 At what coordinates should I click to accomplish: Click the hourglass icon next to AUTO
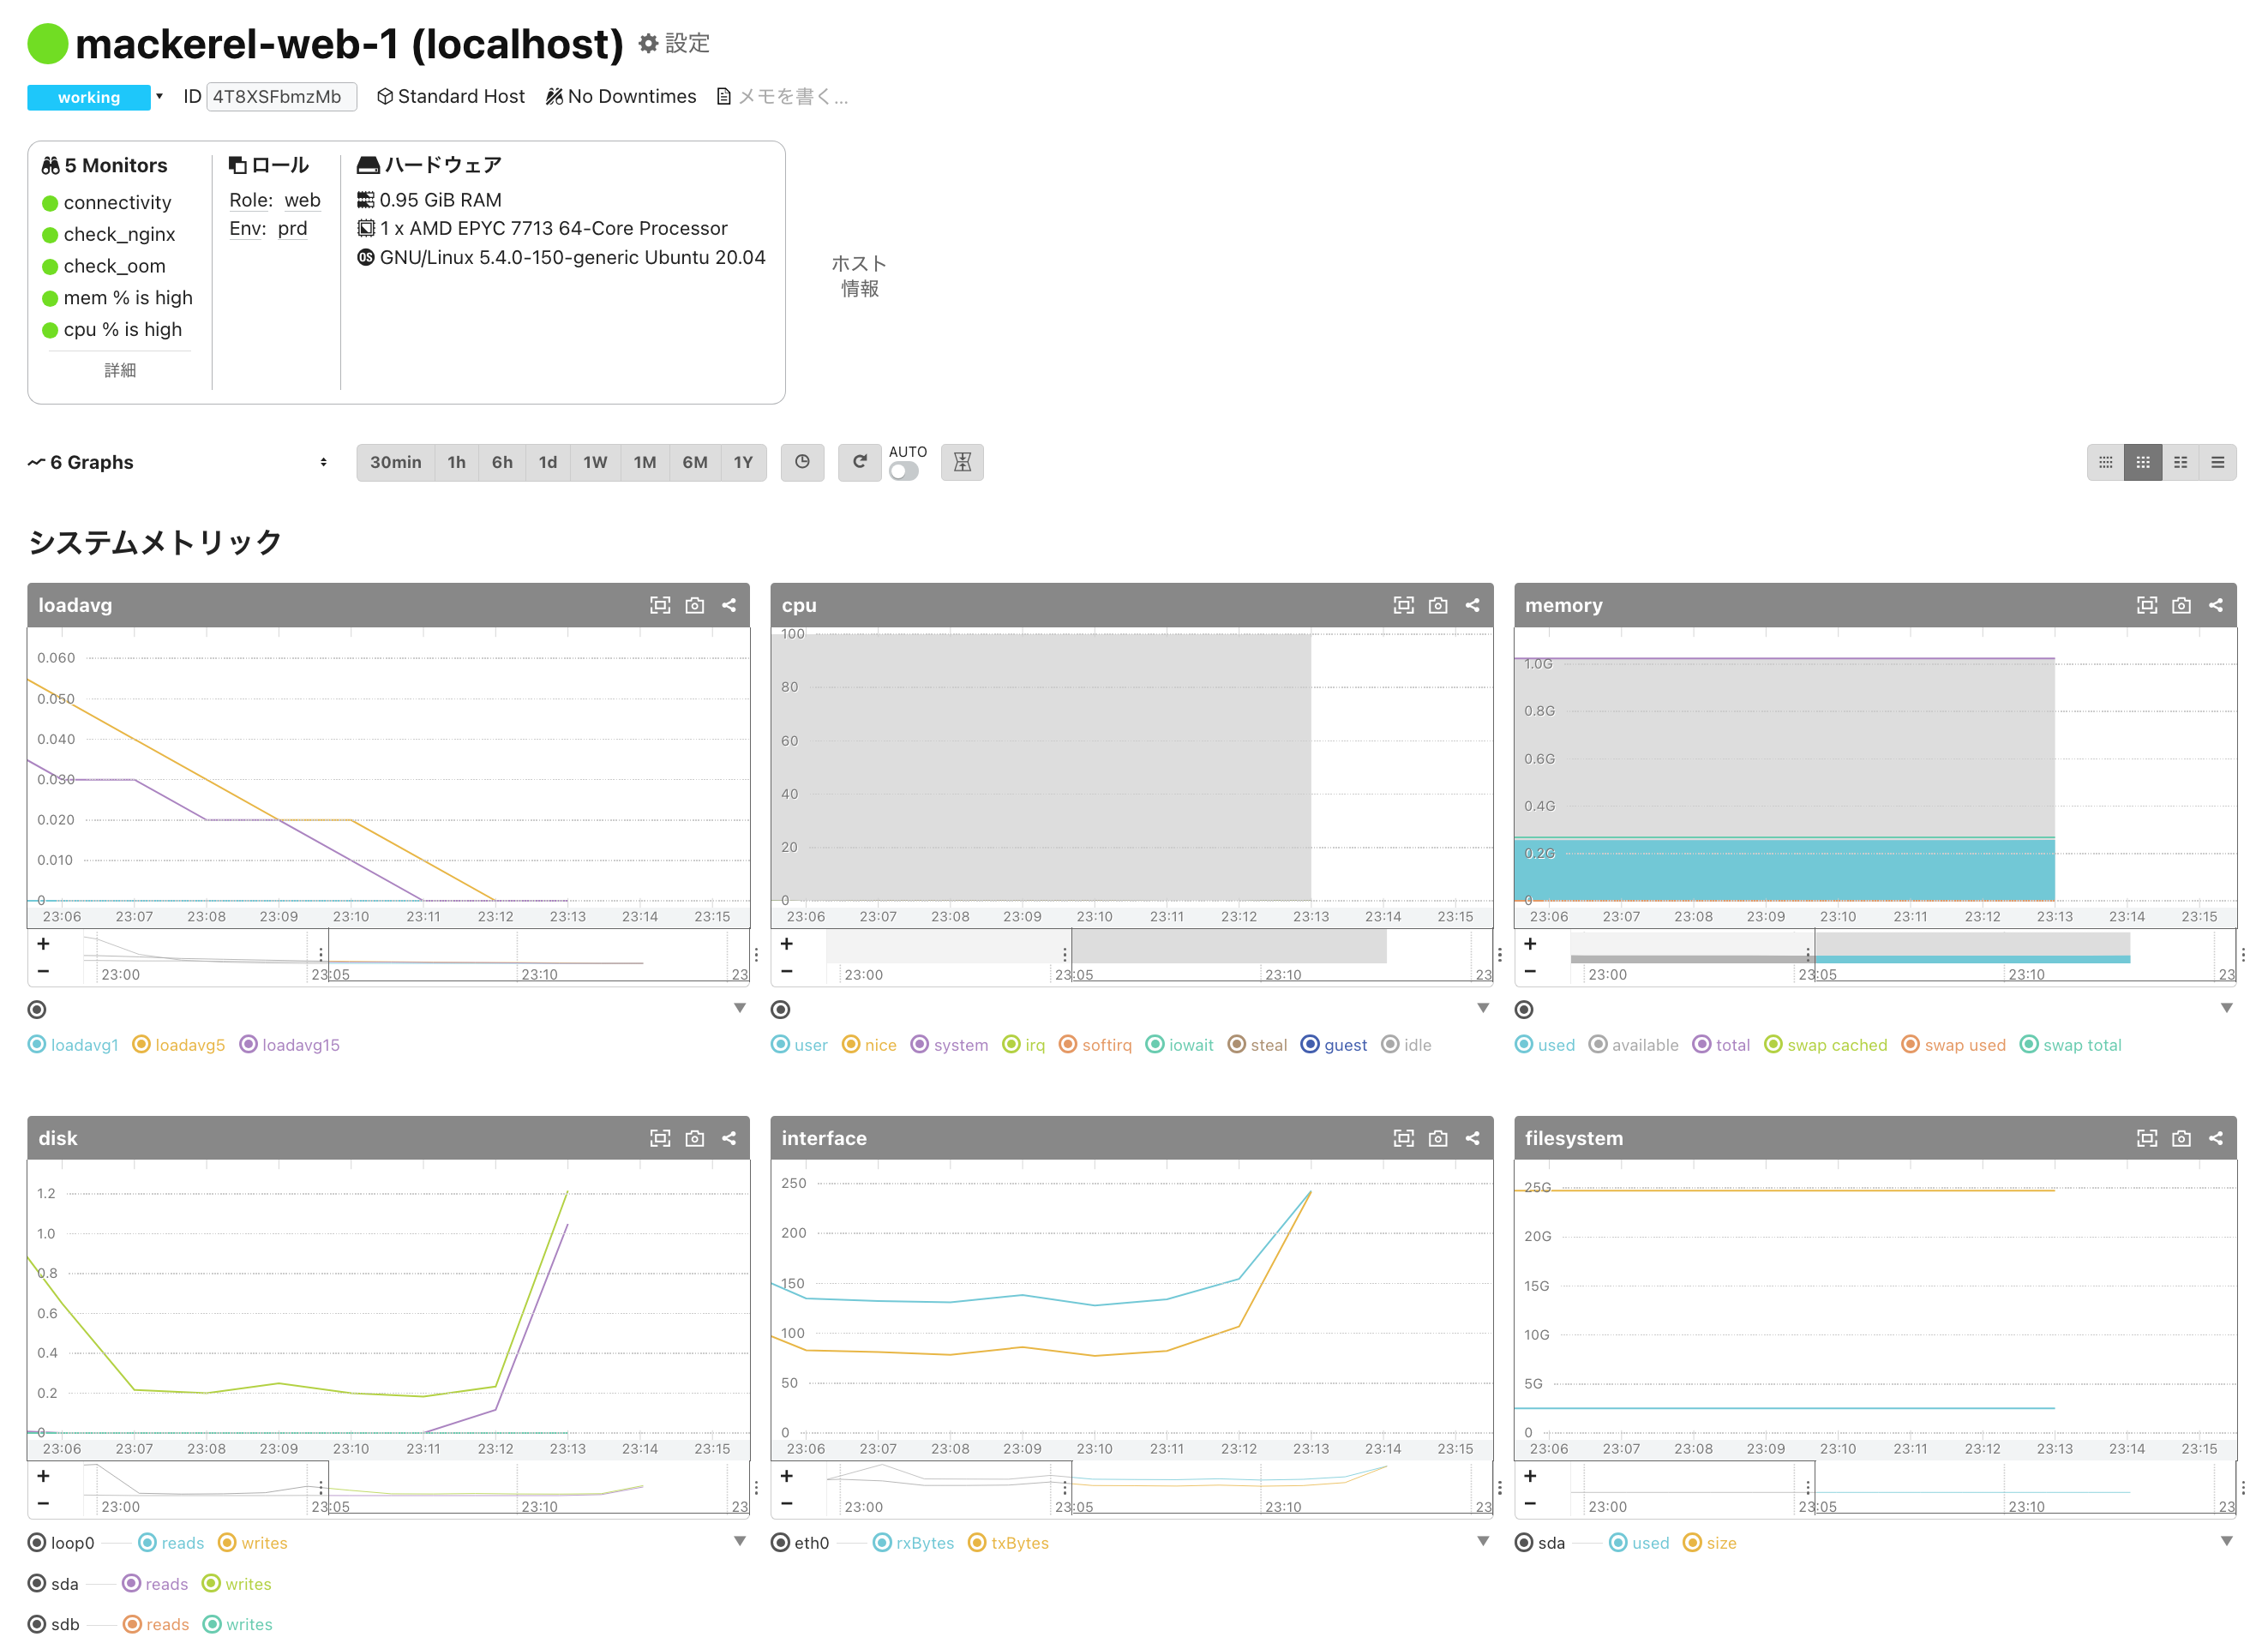pyautogui.click(x=962, y=462)
